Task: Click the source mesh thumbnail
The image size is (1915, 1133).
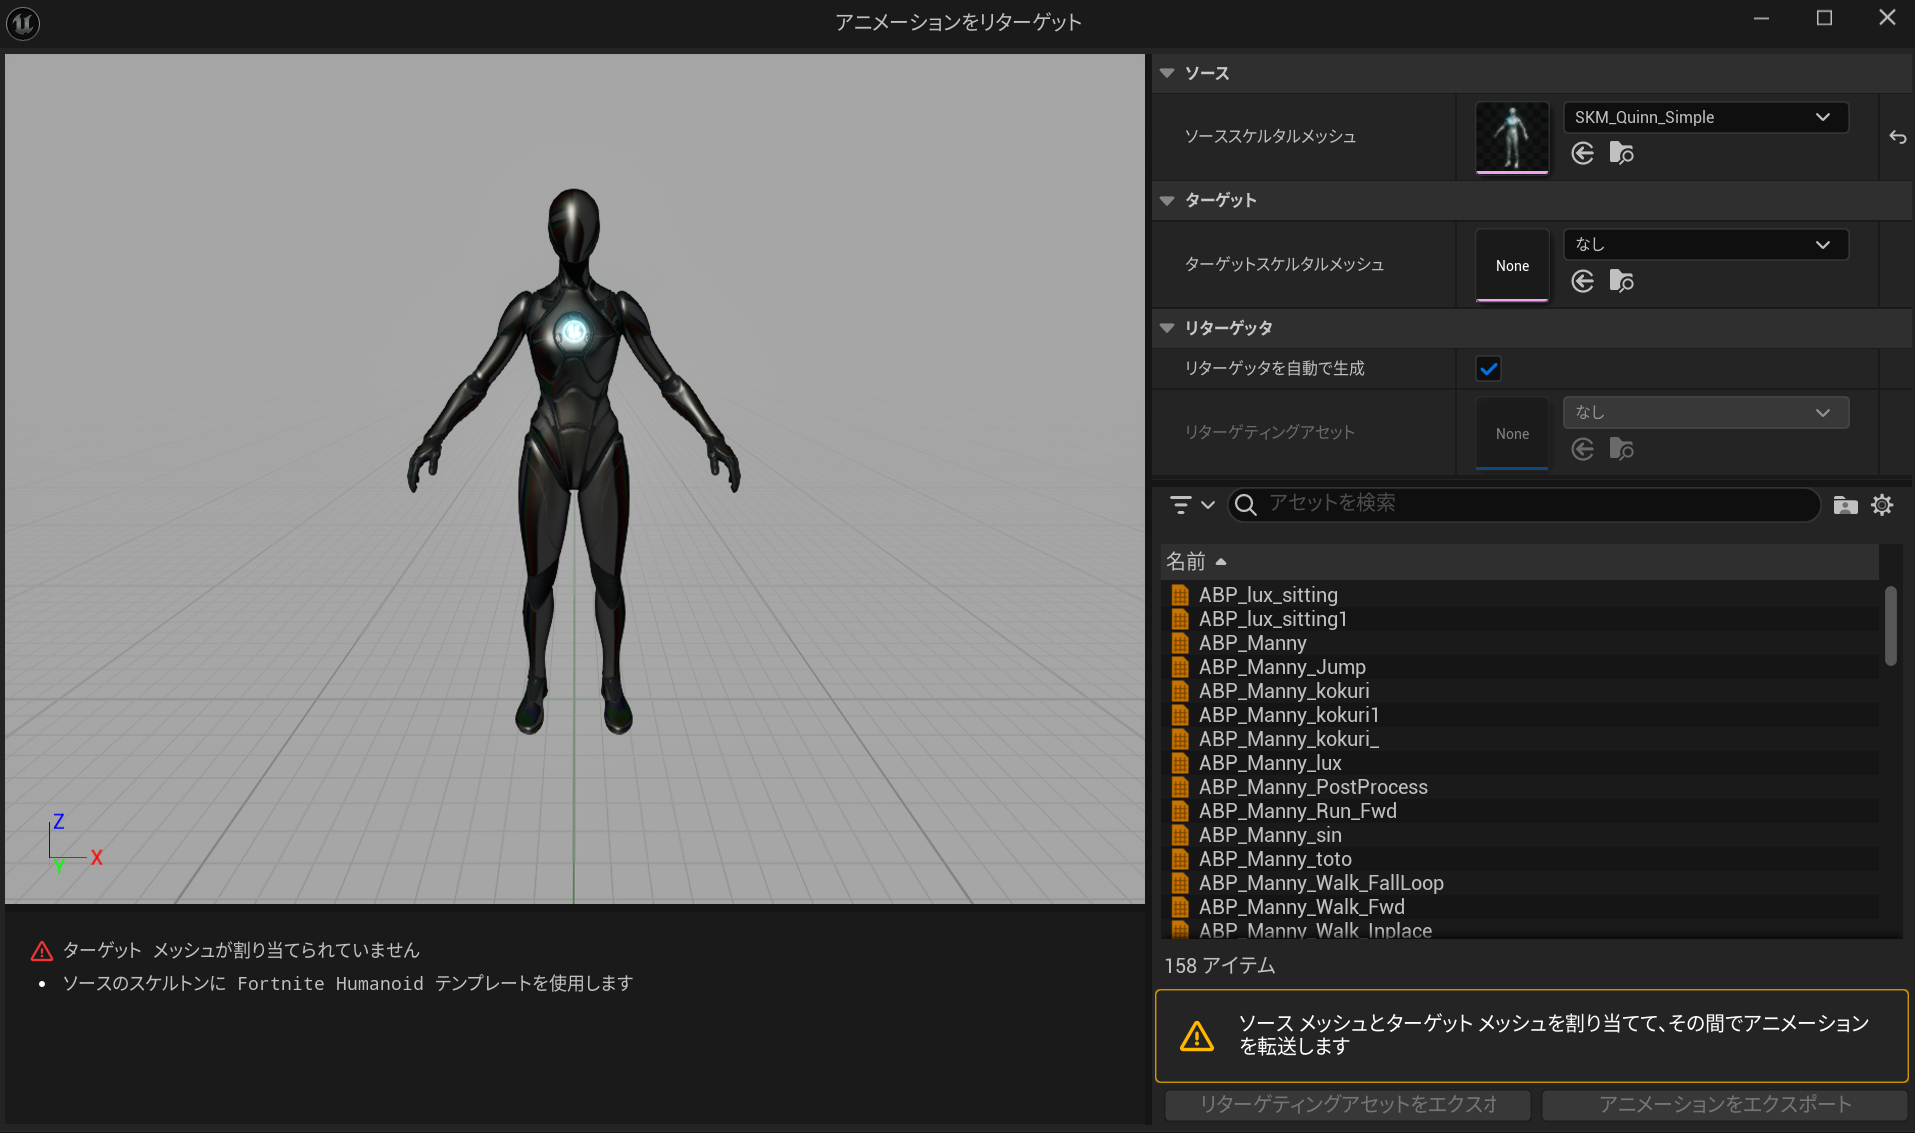Action: click(x=1512, y=137)
